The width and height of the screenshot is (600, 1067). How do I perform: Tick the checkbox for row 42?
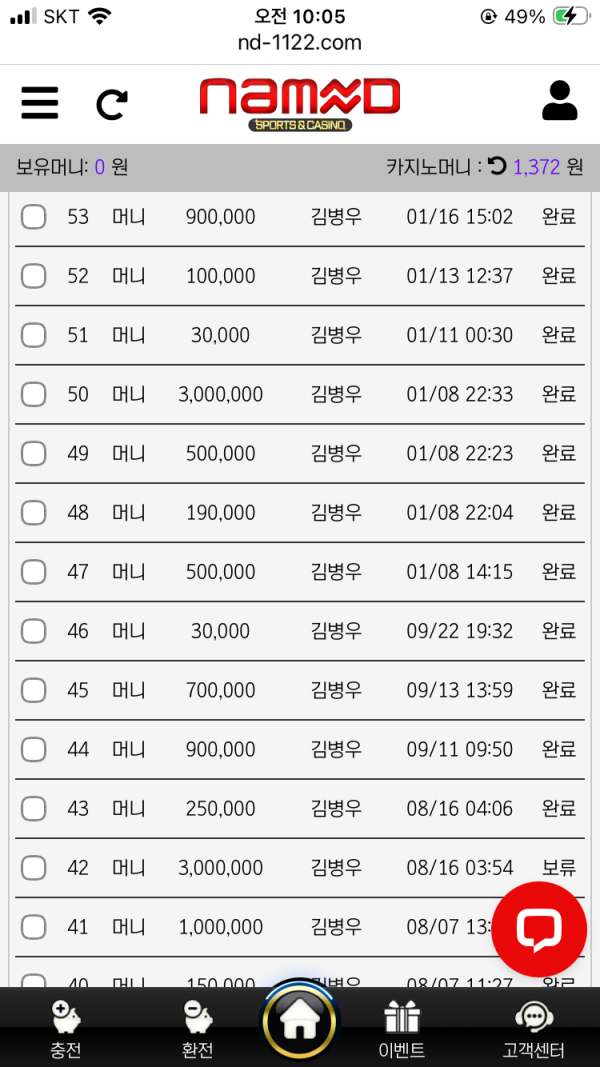pos(34,868)
